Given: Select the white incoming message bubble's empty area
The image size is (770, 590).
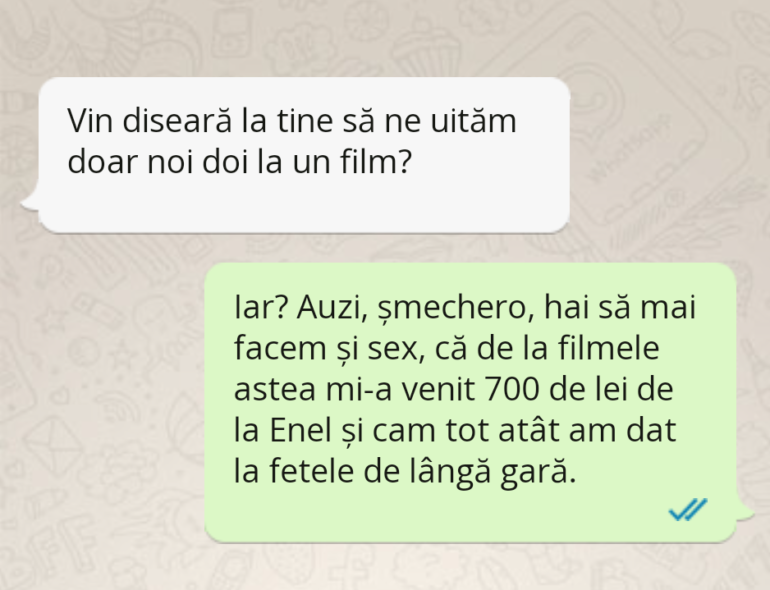Looking at the screenshot, I should pos(304,204).
